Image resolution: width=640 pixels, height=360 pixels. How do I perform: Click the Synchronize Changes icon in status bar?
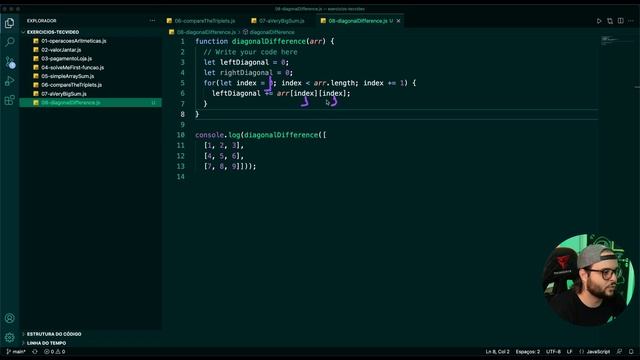(x=35, y=351)
